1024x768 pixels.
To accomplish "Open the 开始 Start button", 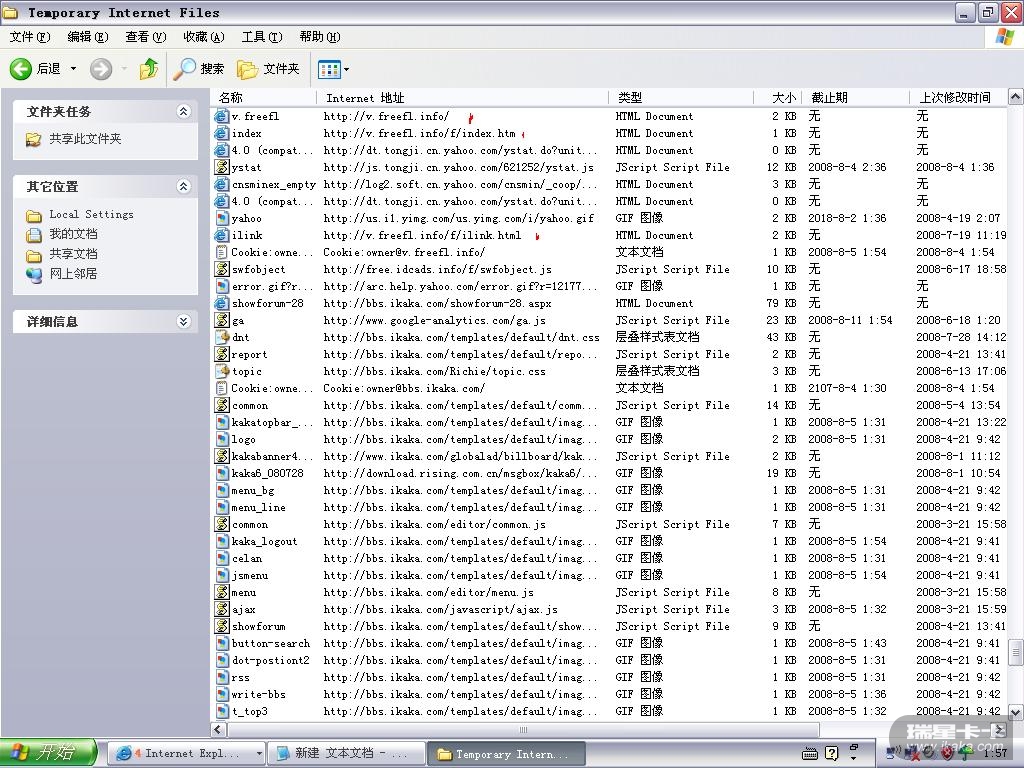I will tap(49, 753).
